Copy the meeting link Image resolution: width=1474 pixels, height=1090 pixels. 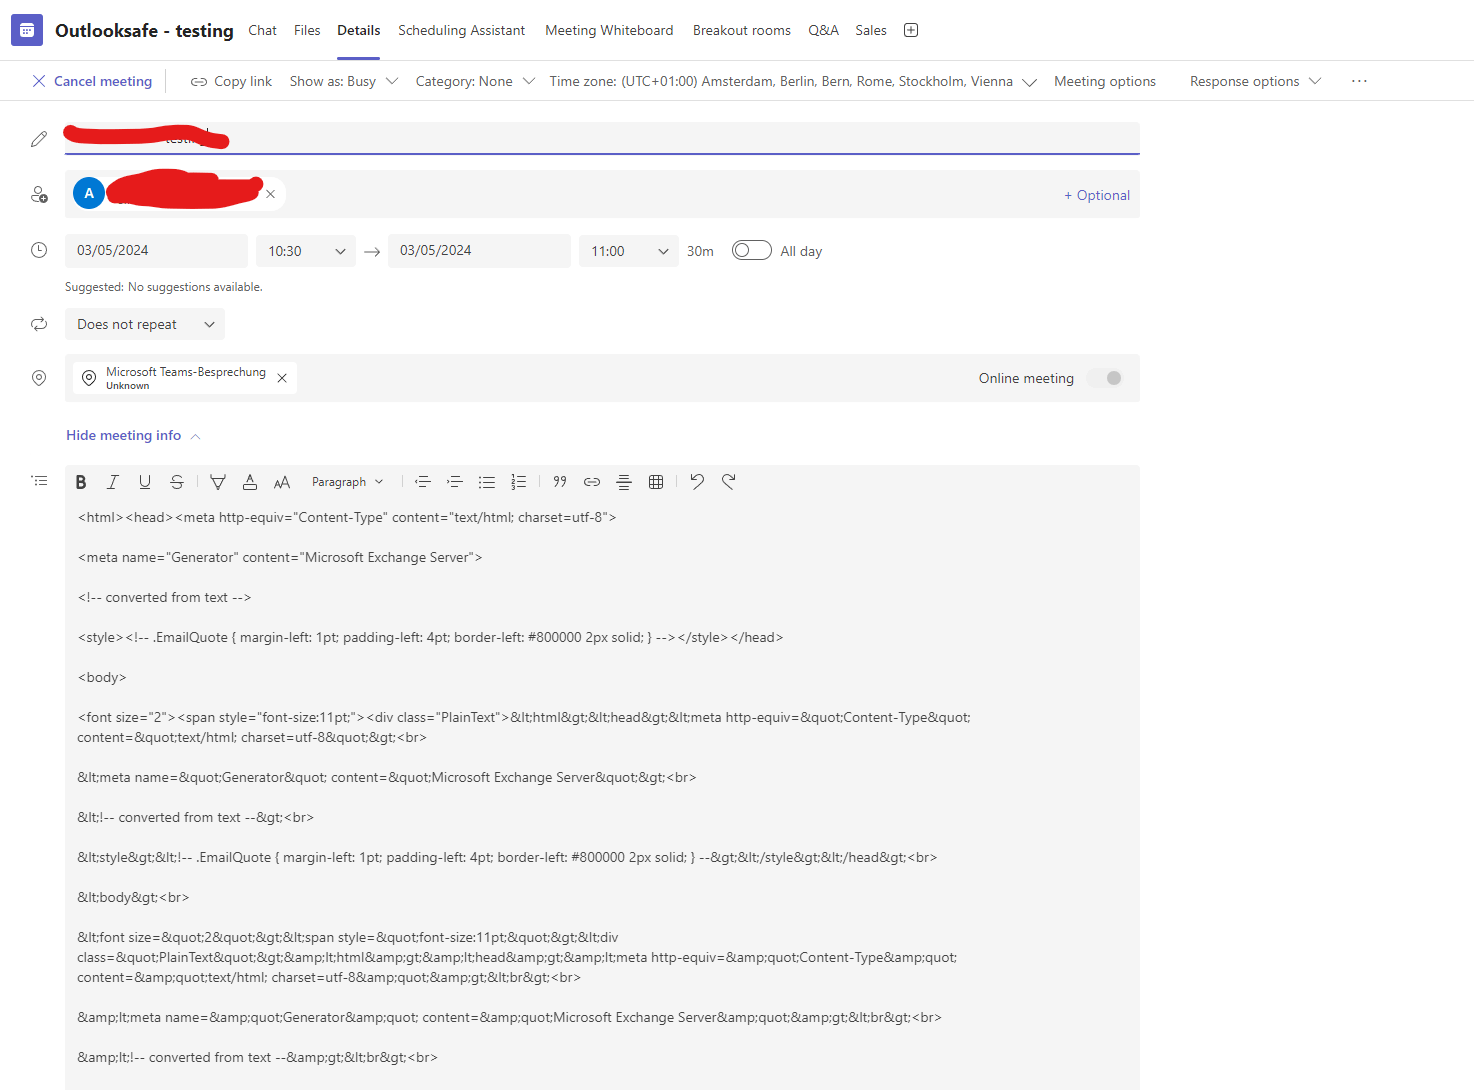tap(231, 81)
